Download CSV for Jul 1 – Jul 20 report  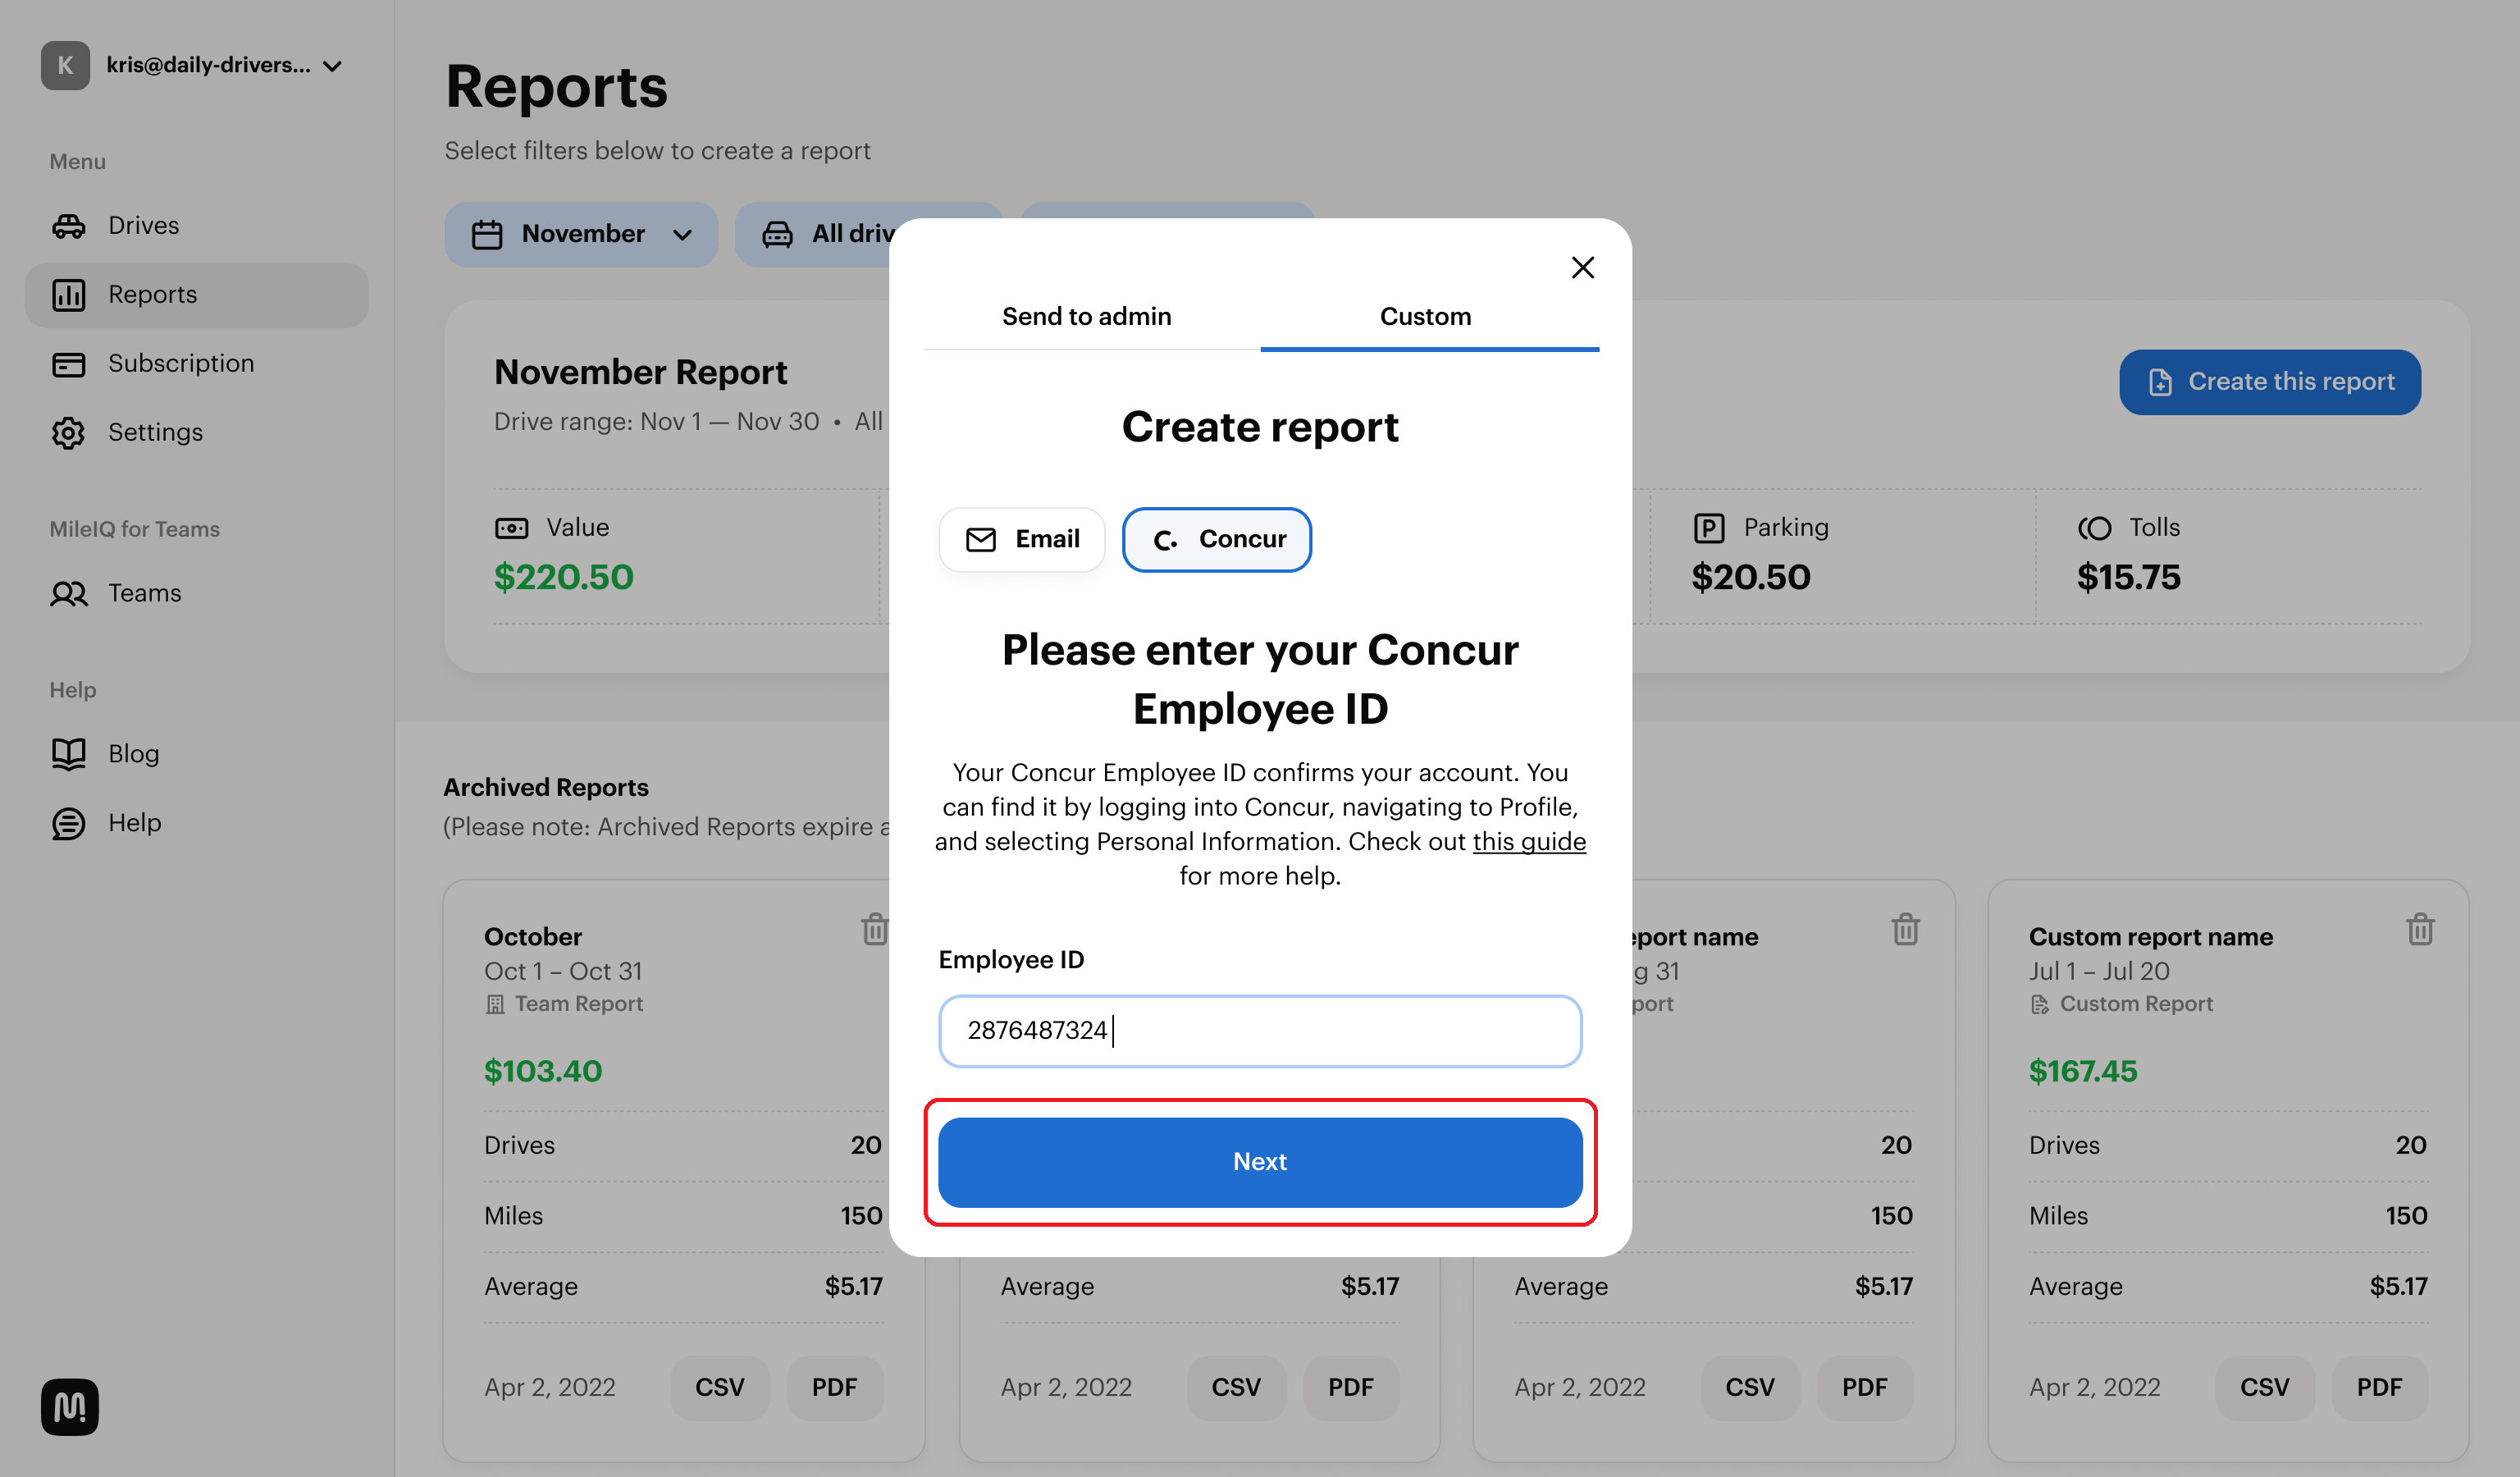coord(2264,1388)
